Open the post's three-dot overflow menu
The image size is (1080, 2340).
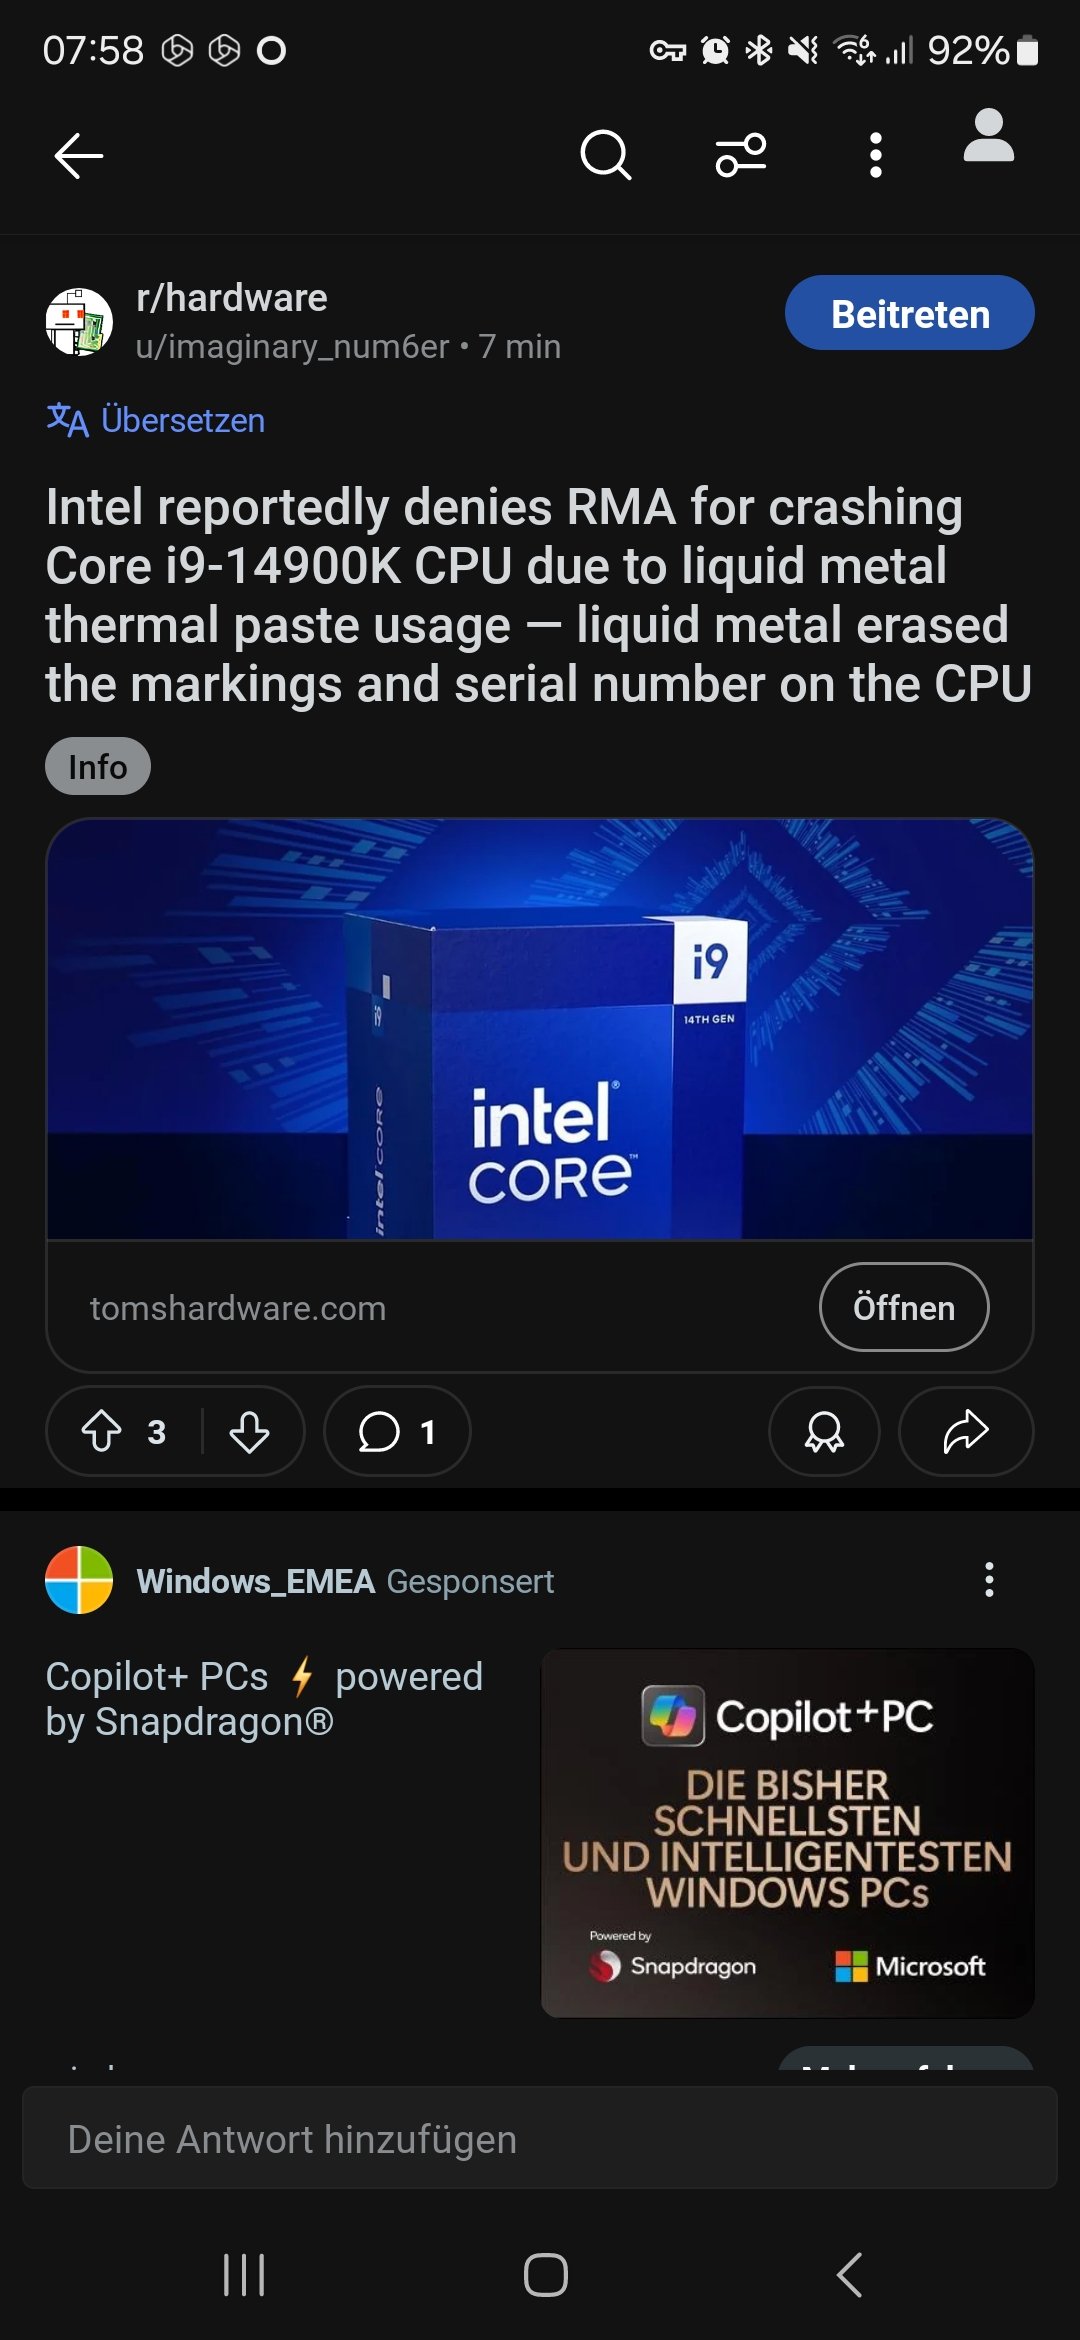[x=876, y=155]
